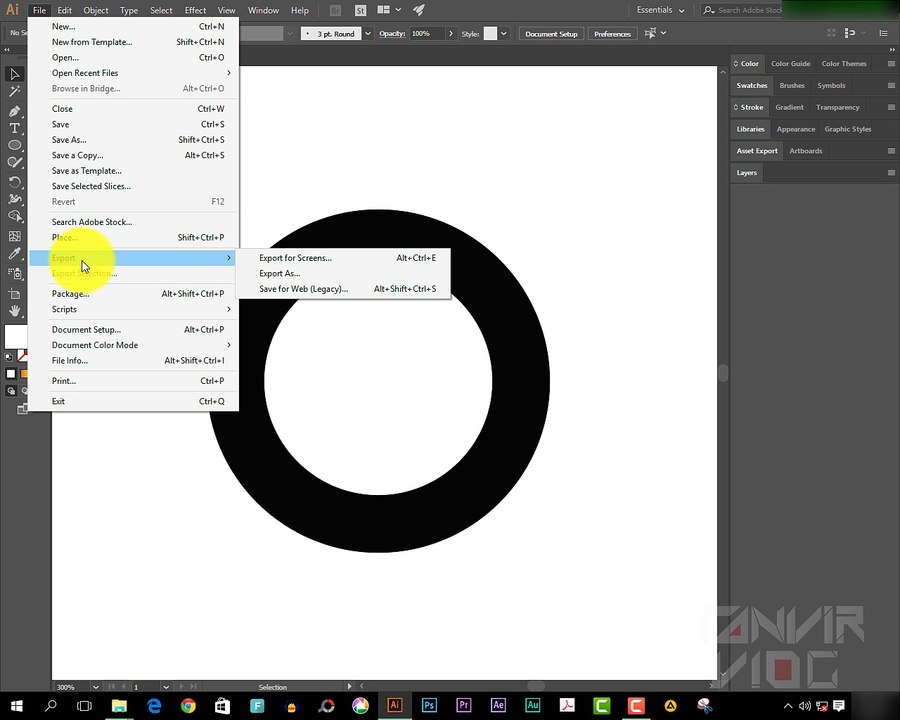Choose Place in File menu
The width and height of the screenshot is (900, 720).
pyautogui.click(x=134, y=237)
